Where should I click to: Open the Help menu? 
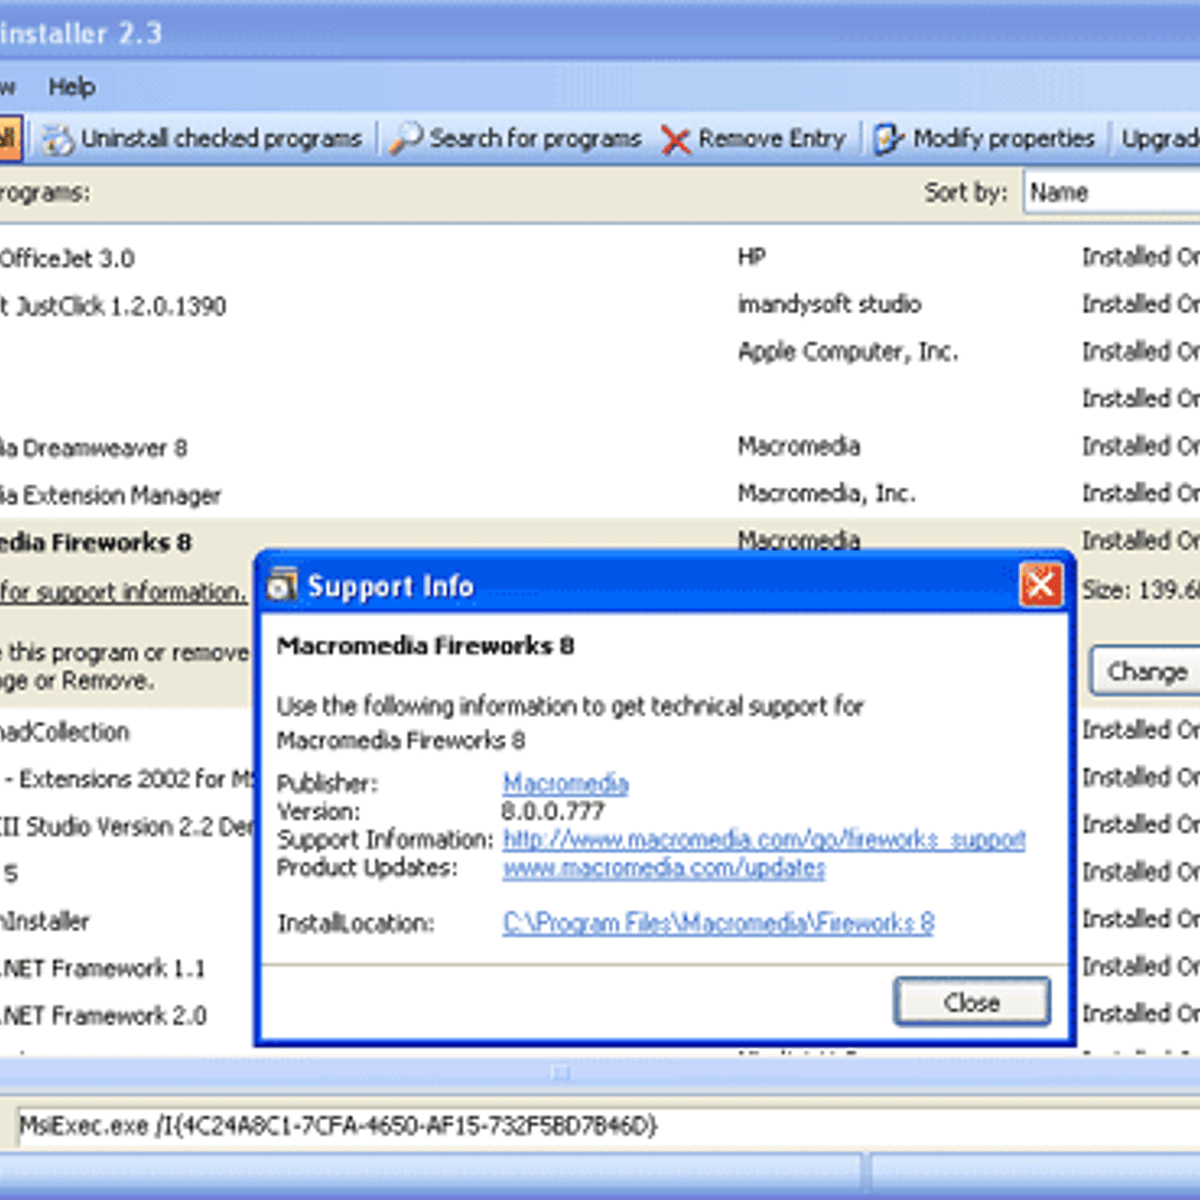pos(72,87)
